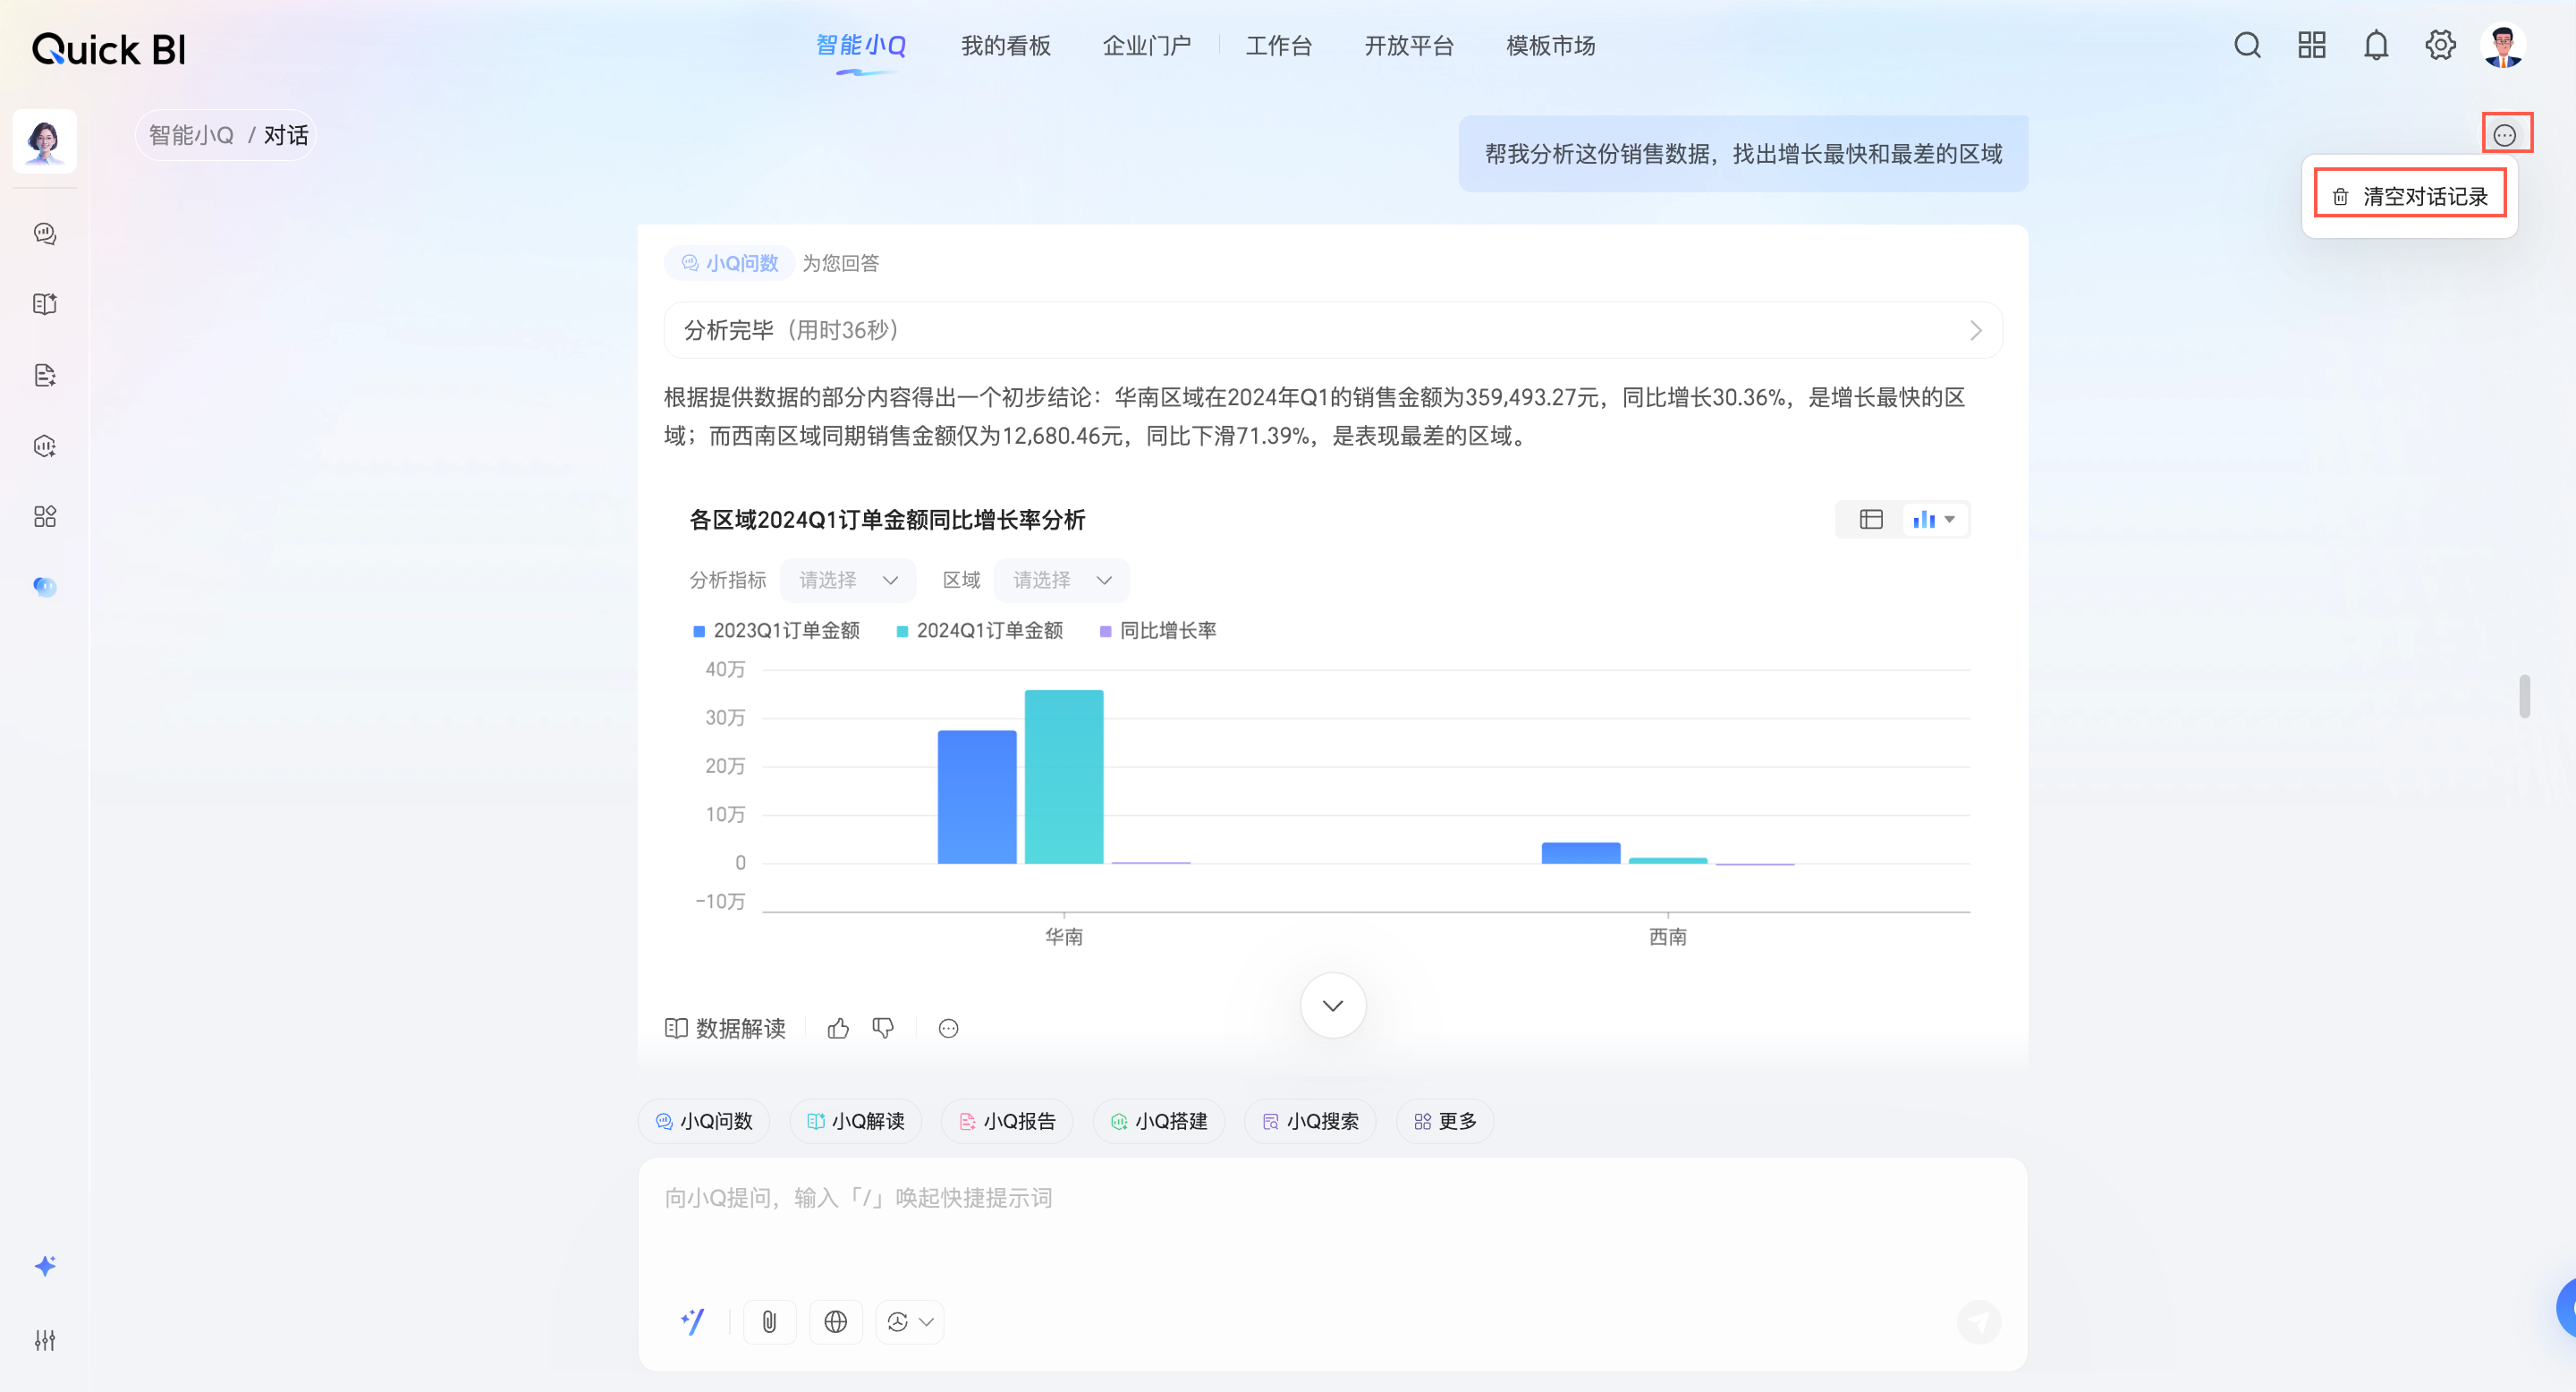Click the 更多 quick button
Screen dimensions: 2576x1392
(x=1445, y=1121)
